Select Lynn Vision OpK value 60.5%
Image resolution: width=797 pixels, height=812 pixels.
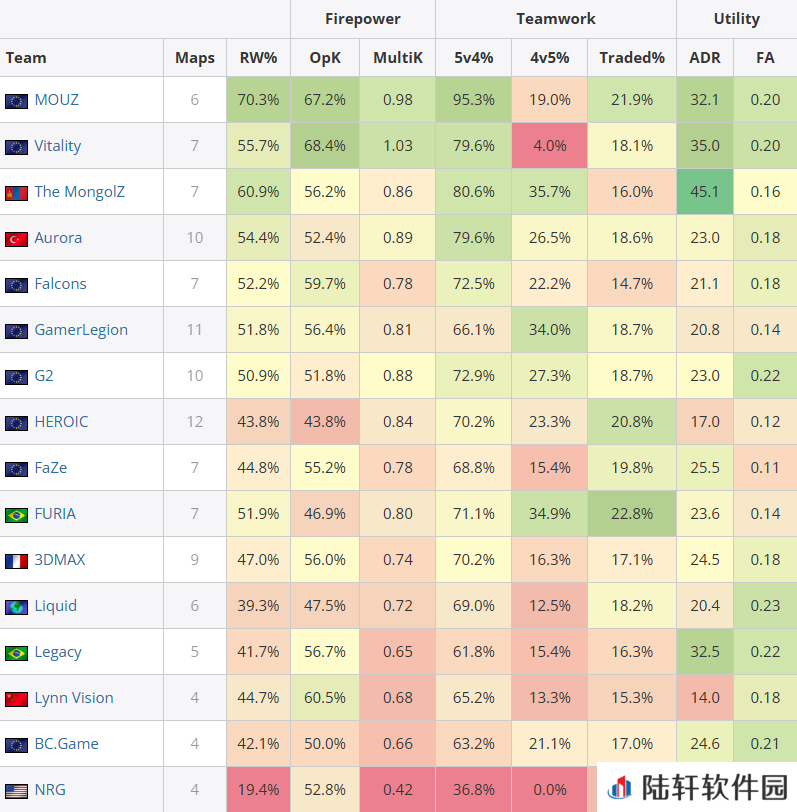point(325,698)
